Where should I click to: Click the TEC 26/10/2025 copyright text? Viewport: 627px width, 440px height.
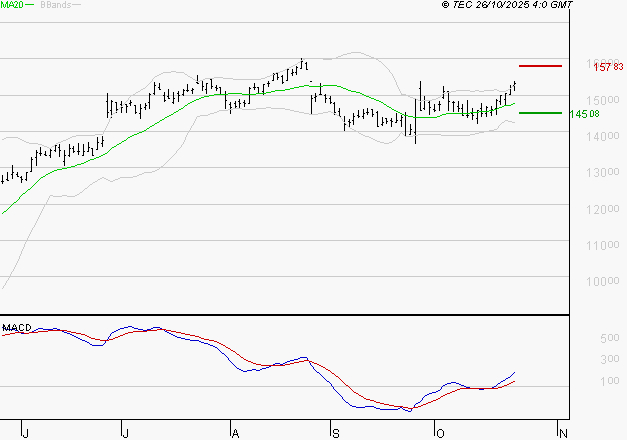(x=507, y=5)
